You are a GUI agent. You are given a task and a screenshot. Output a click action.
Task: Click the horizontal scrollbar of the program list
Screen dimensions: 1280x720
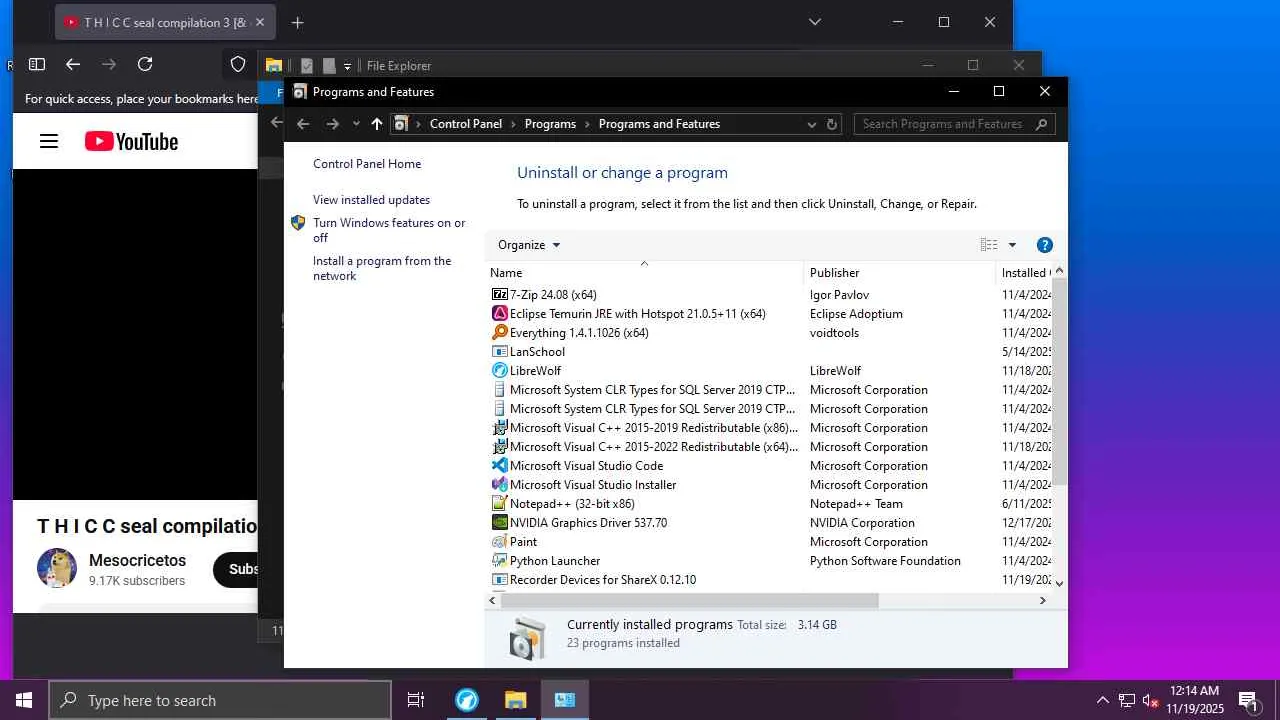pos(690,601)
